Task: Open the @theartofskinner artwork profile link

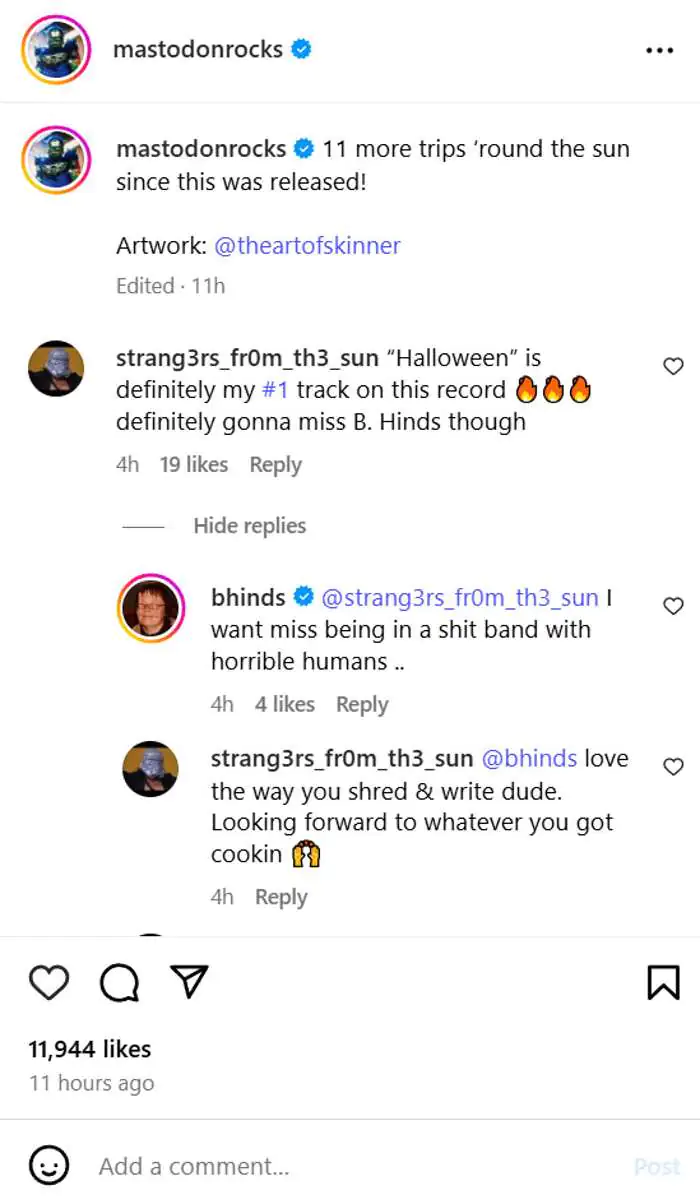Action: [x=307, y=246]
